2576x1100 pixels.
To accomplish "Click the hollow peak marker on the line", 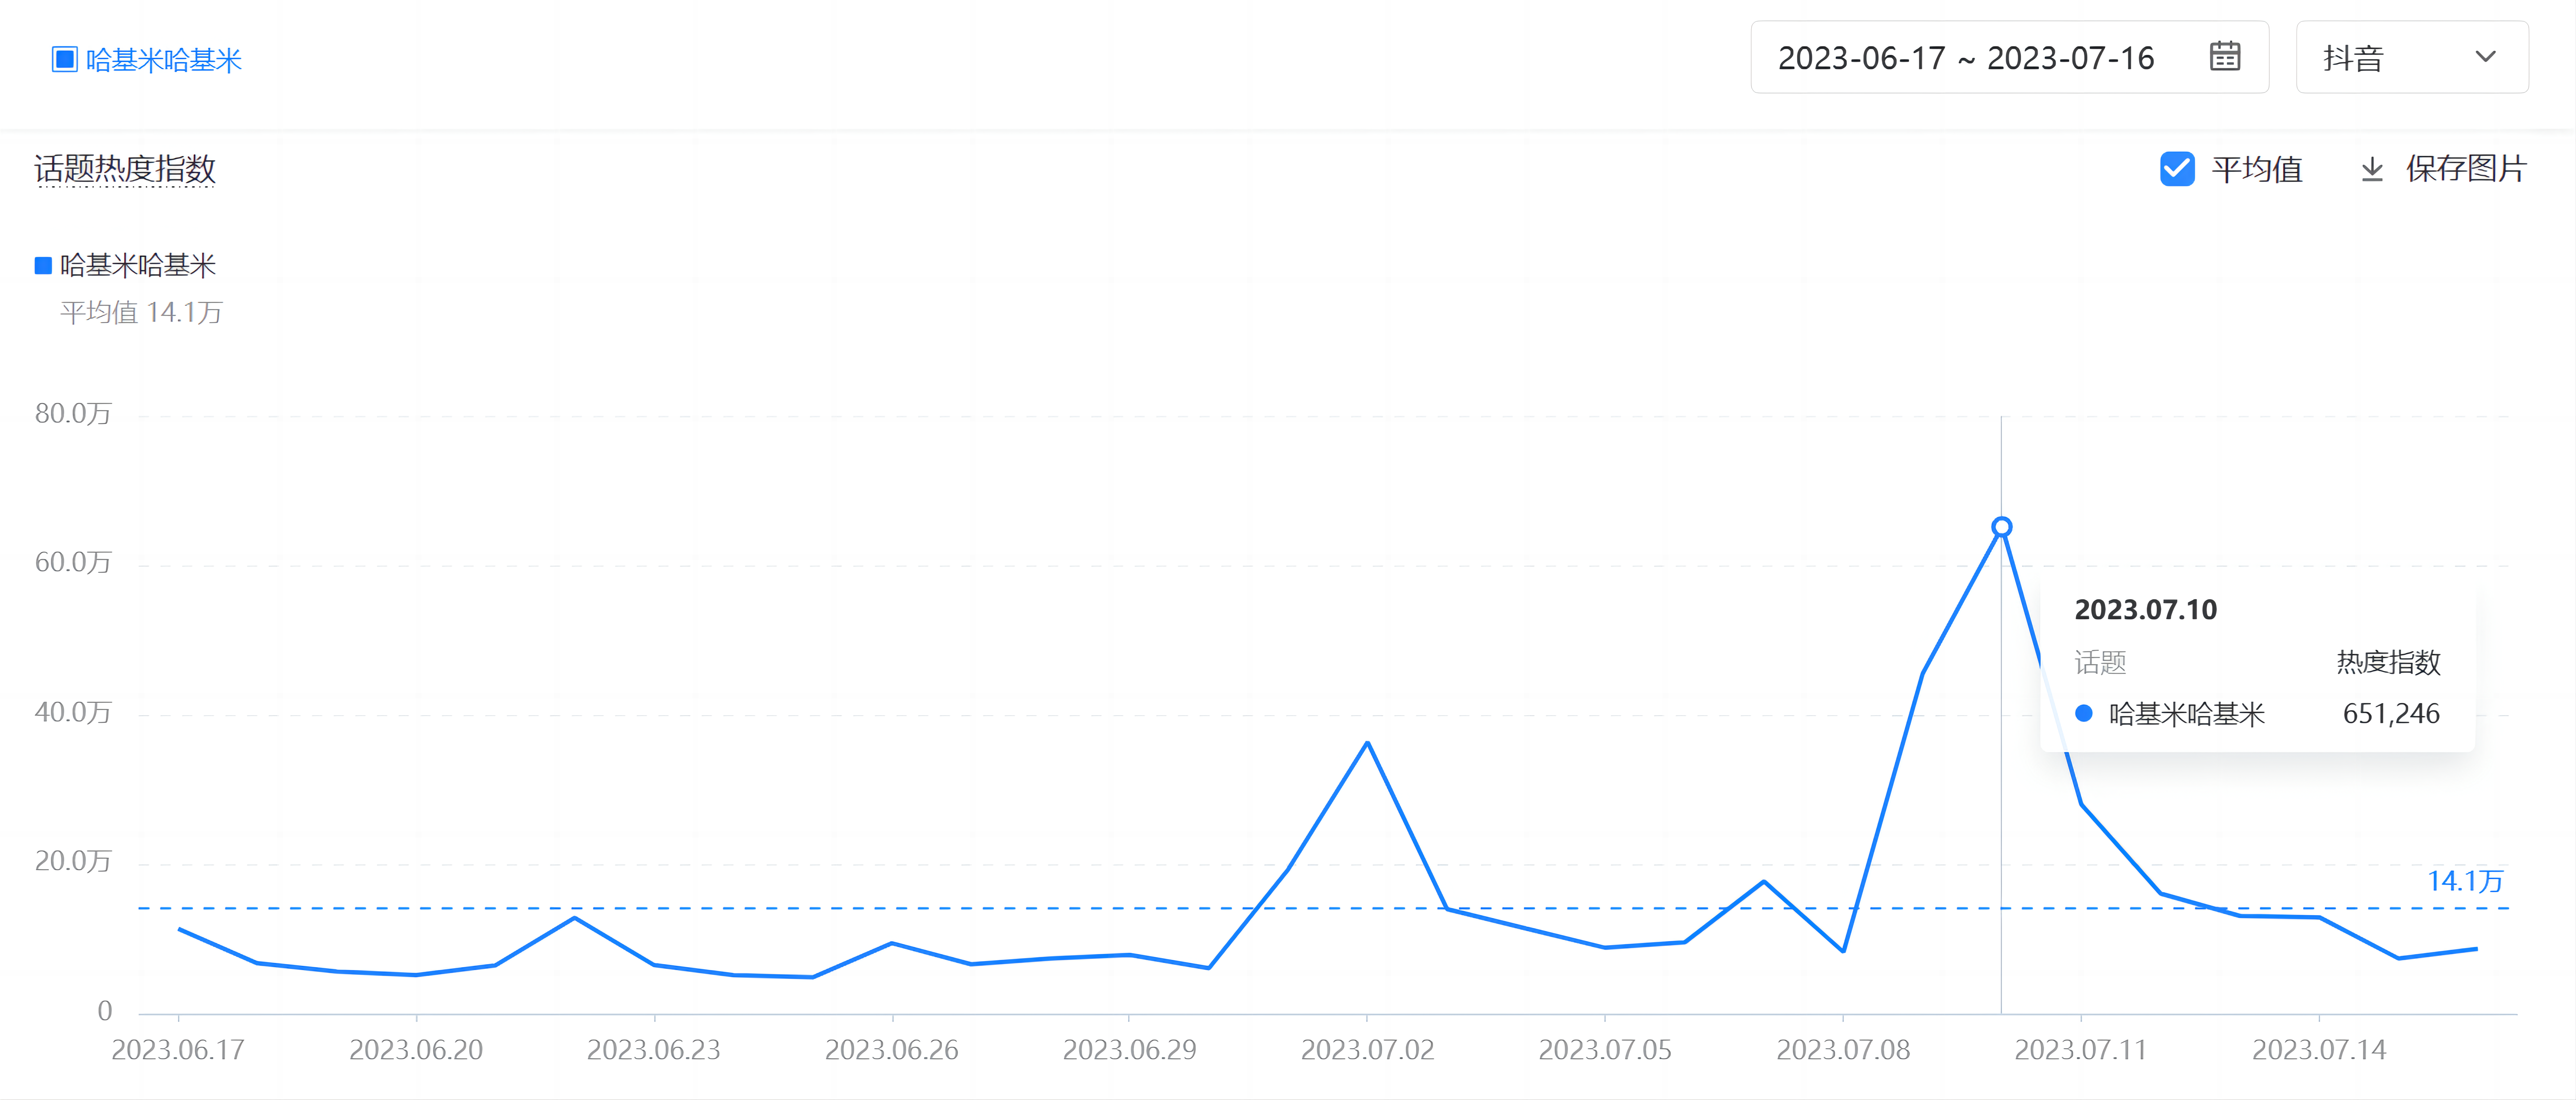I will coord(2001,527).
